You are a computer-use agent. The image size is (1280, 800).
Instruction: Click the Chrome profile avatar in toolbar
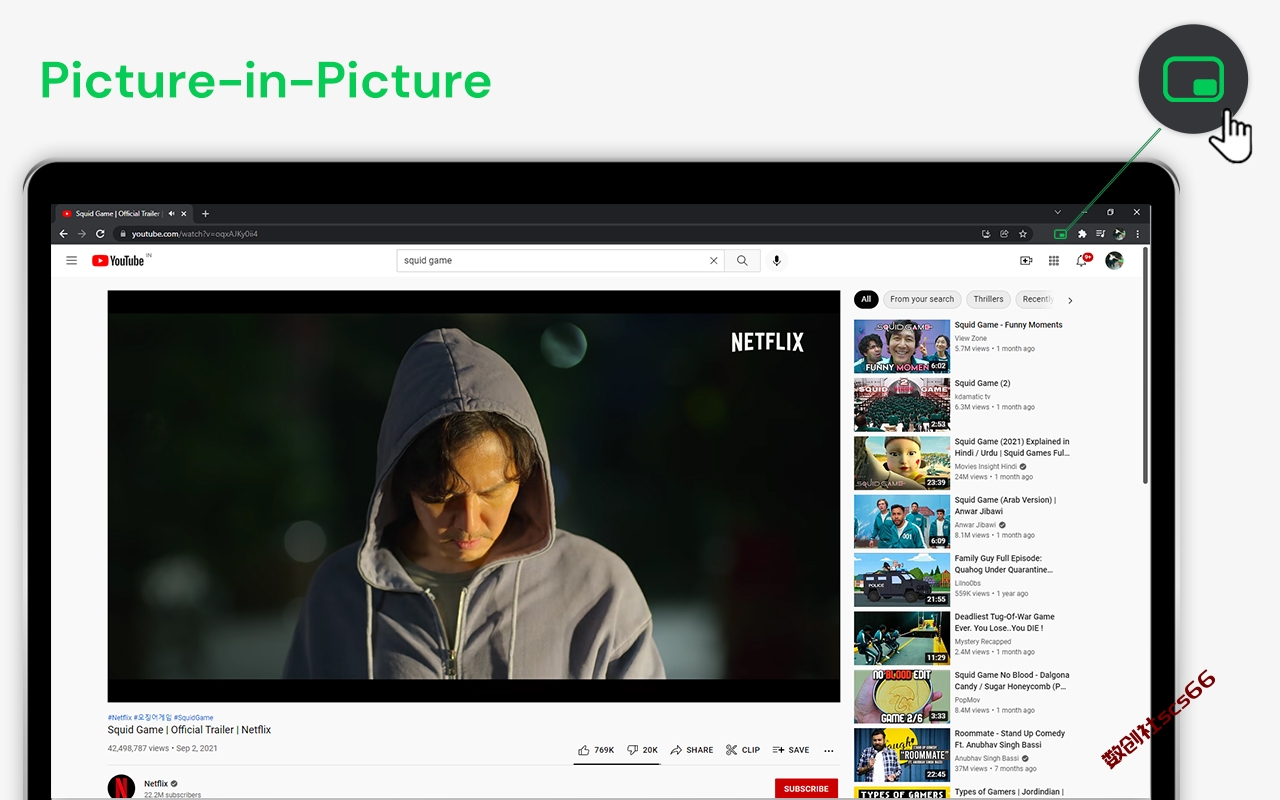click(1119, 234)
